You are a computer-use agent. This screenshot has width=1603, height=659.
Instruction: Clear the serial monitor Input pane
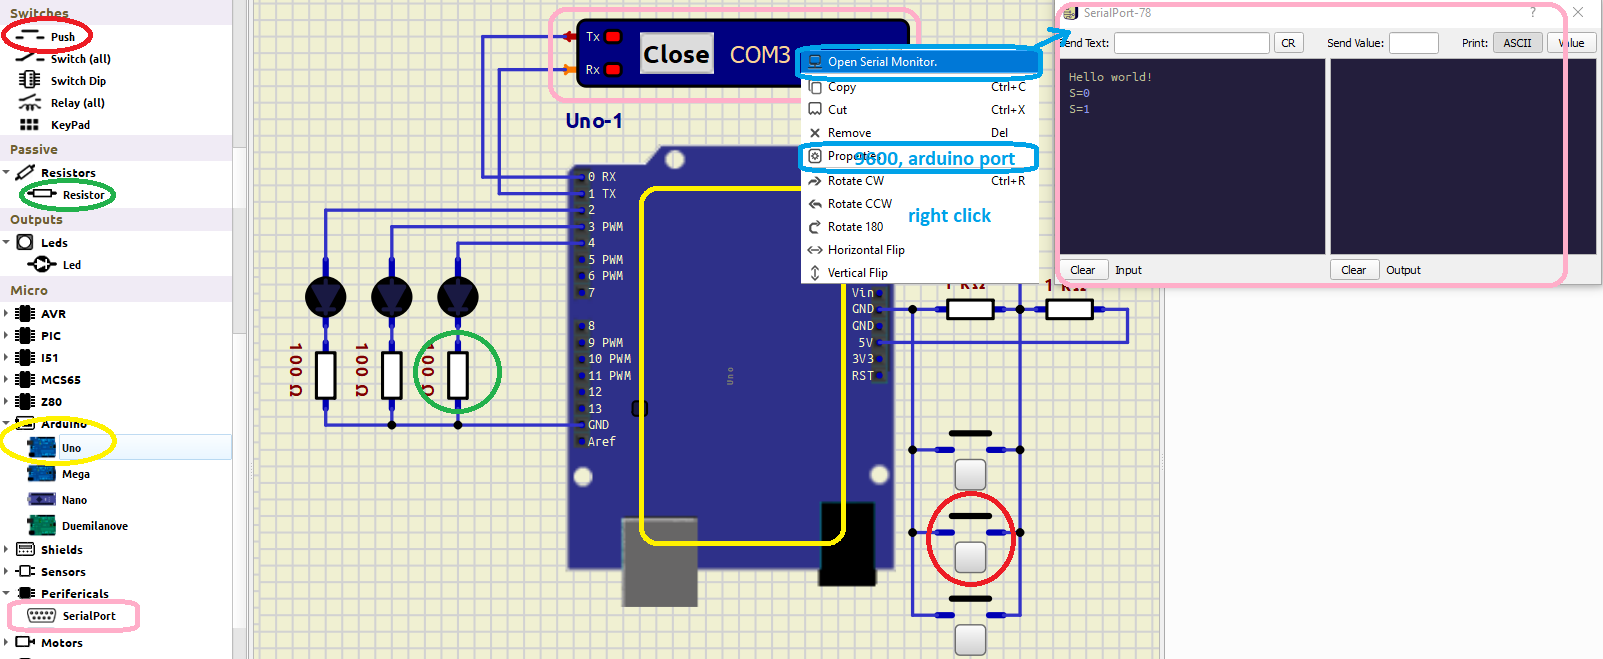coord(1083,270)
